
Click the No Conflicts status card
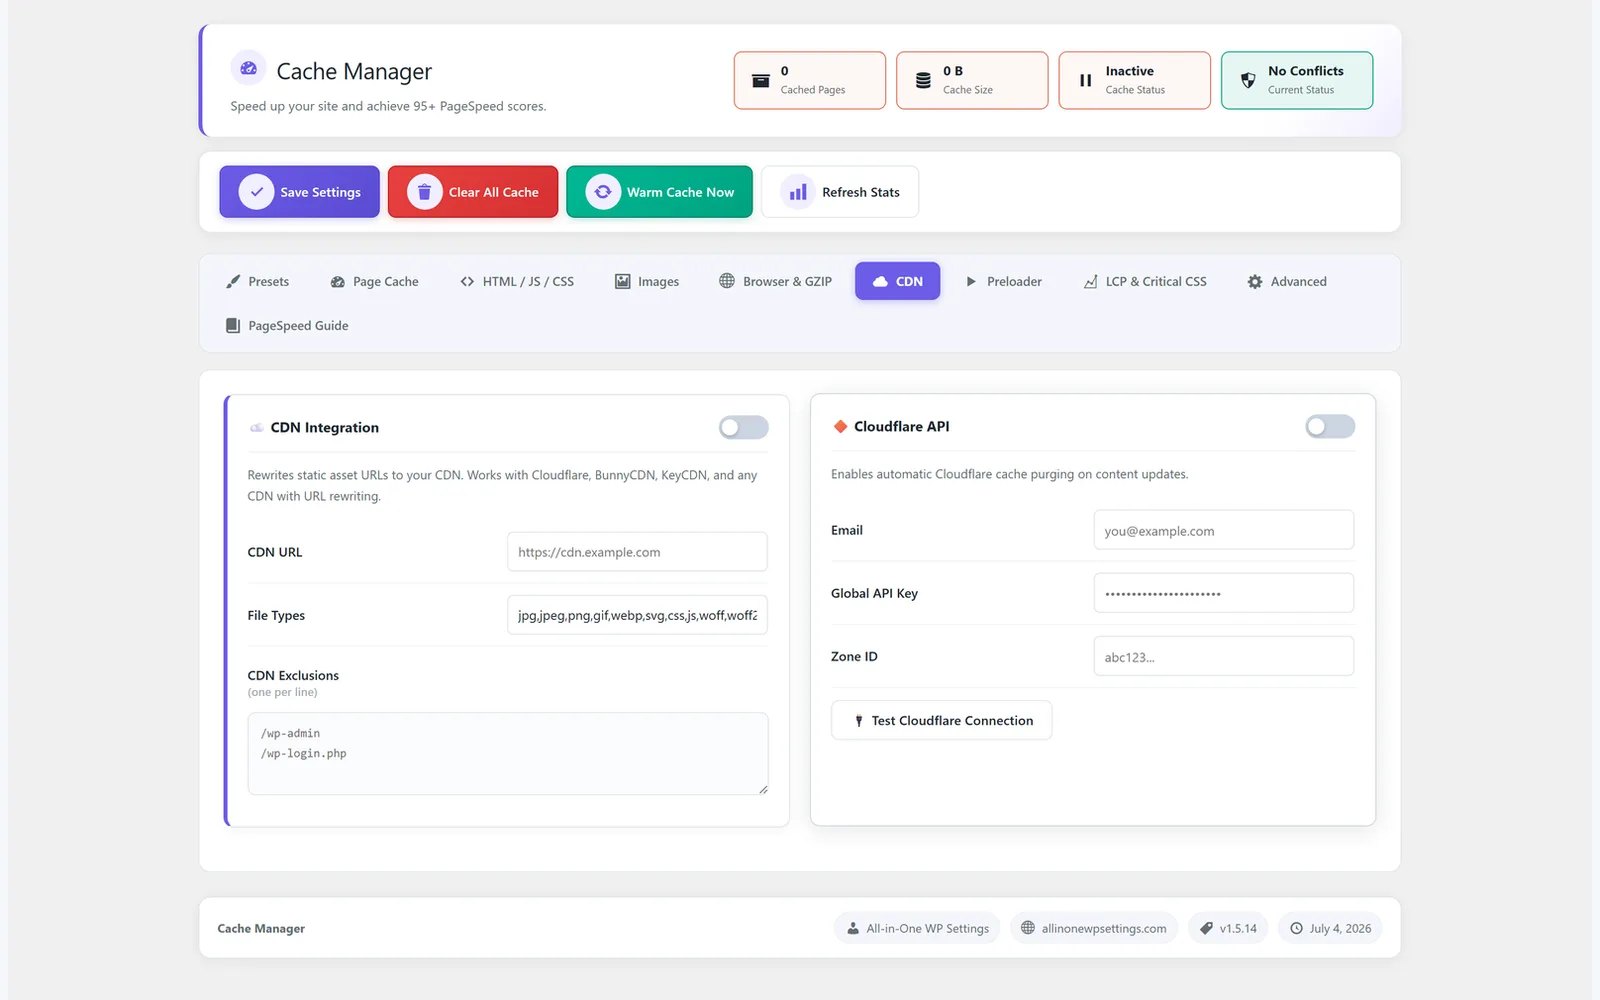pyautogui.click(x=1297, y=80)
